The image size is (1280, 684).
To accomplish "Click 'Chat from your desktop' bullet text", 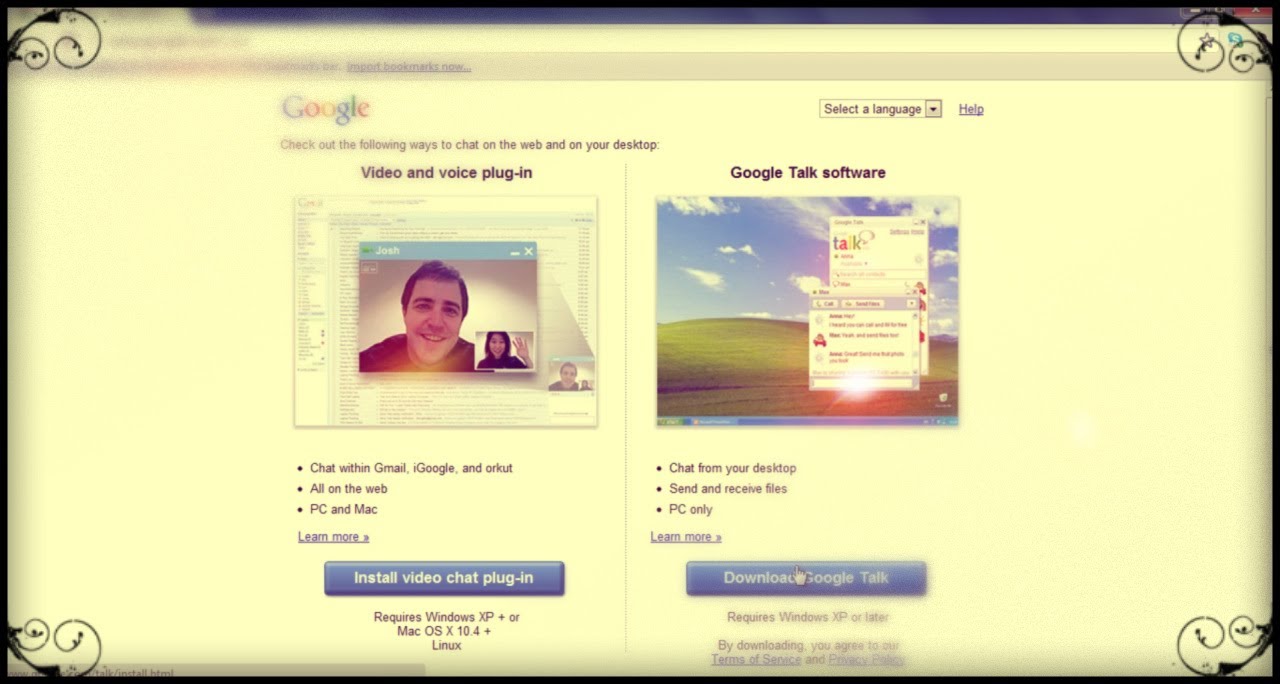I will [733, 468].
